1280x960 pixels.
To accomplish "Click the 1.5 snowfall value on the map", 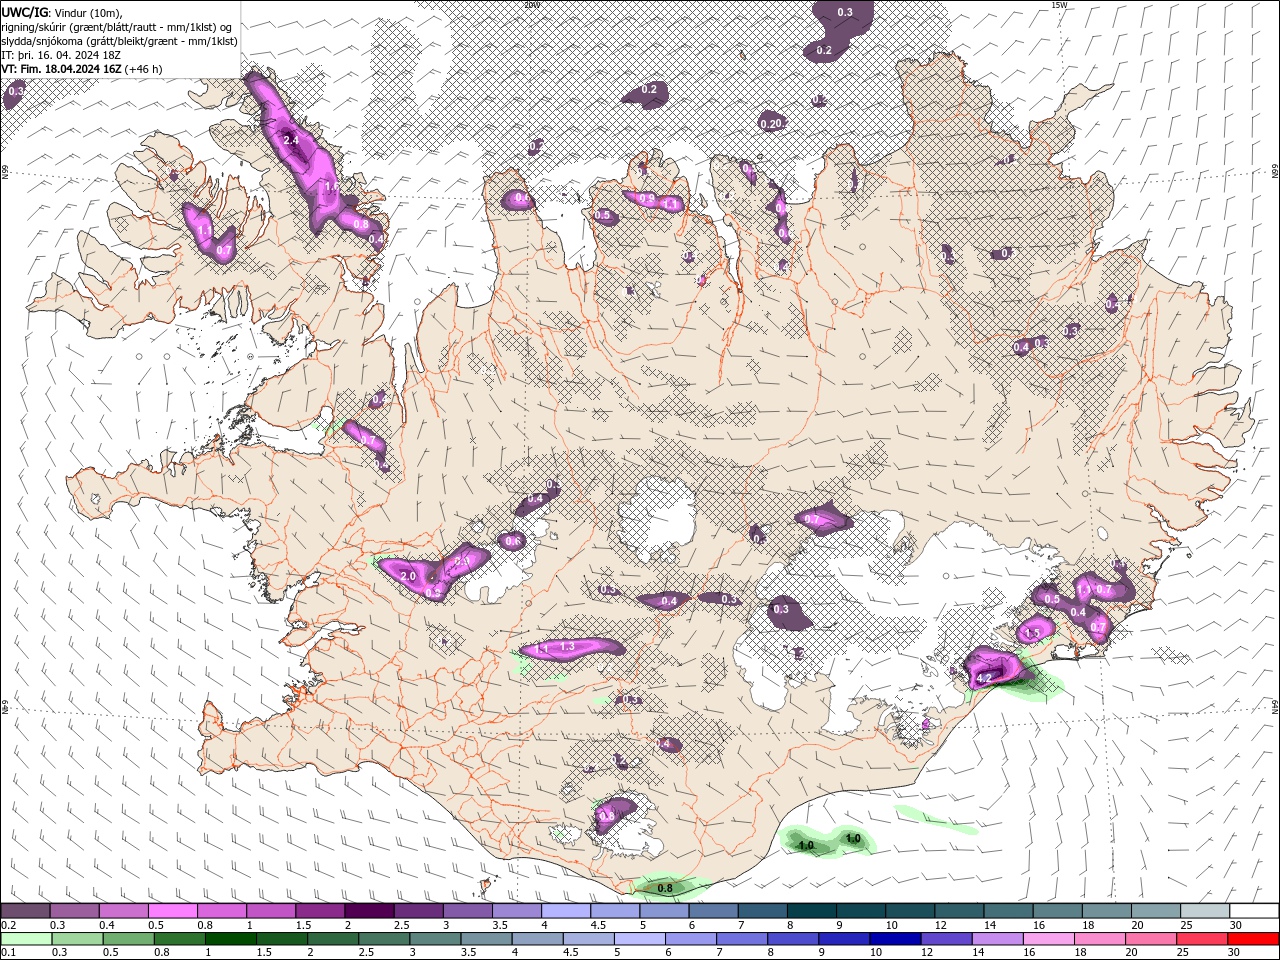I will [1033, 633].
